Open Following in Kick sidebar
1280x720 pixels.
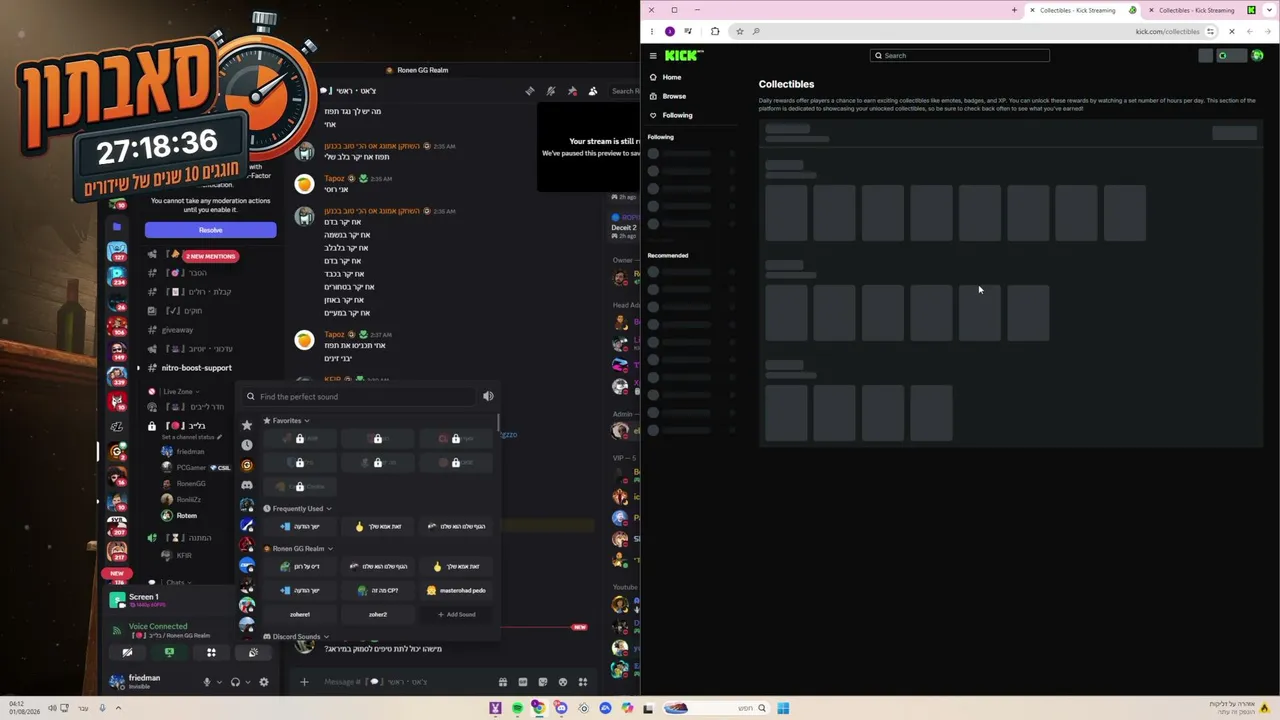point(677,115)
